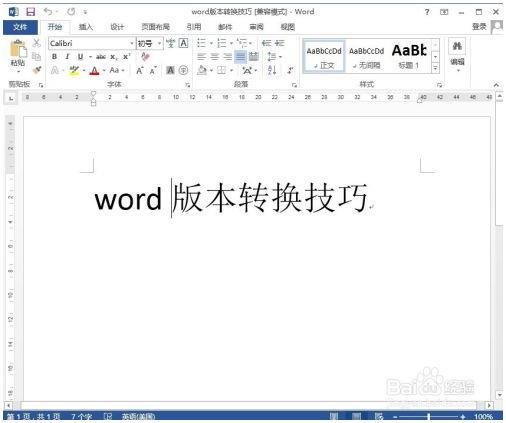Select the Format Painter brush

click(x=37, y=70)
